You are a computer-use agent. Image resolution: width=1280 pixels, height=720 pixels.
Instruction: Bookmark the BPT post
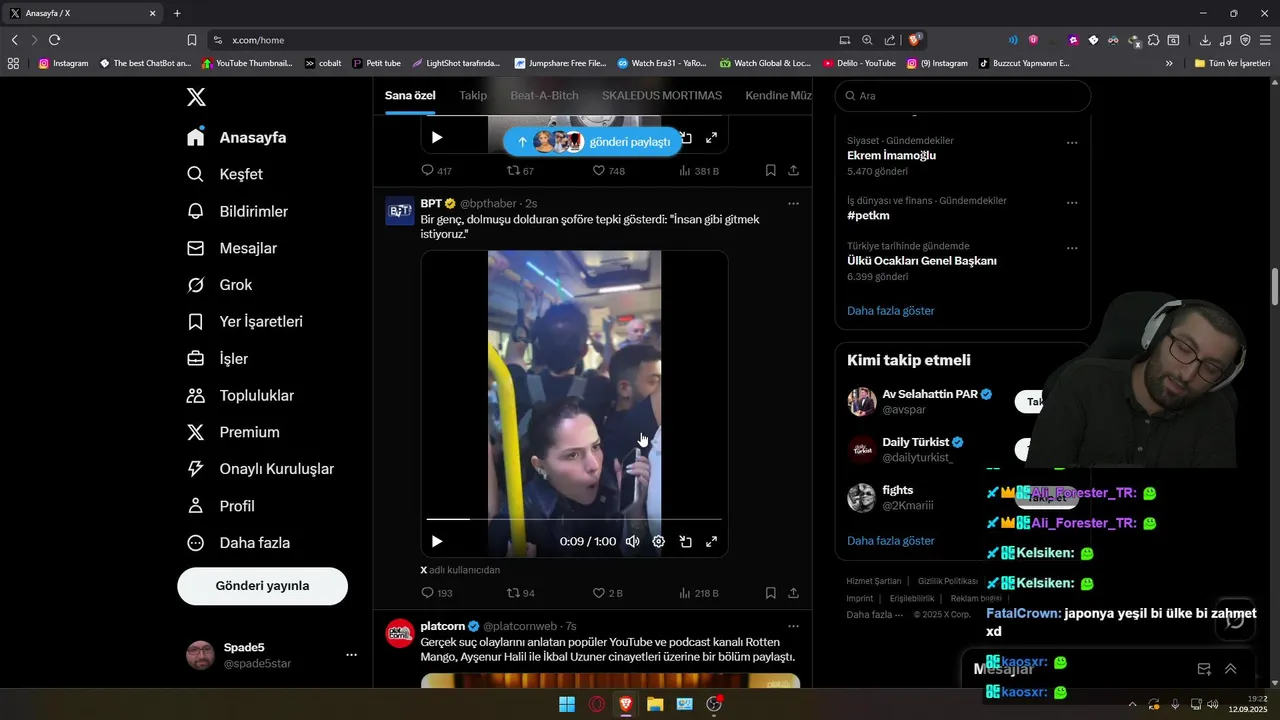point(771,593)
